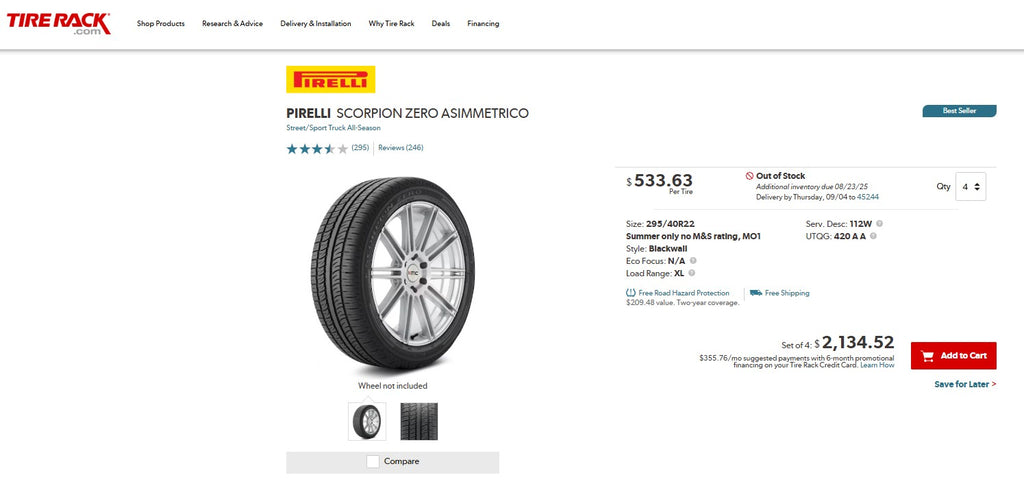Open the Research & Advice menu
The image size is (1024, 486).
tap(232, 23)
